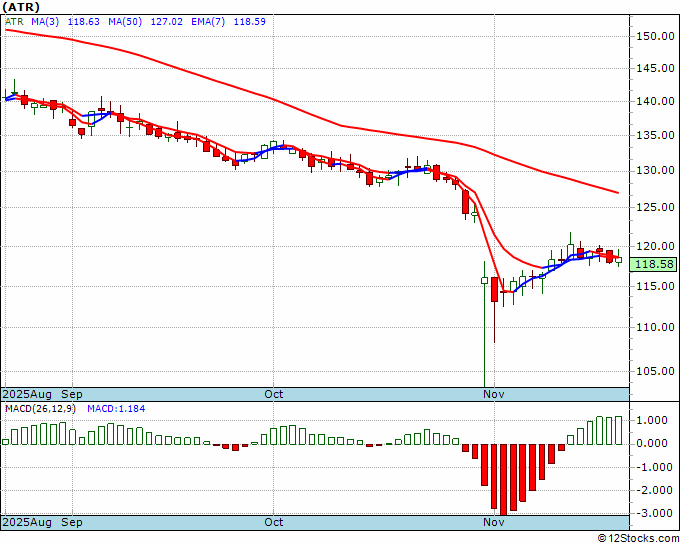Click Nov on the price chart date axis
The height and width of the screenshot is (546, 680).
click(x=494, y=394)
